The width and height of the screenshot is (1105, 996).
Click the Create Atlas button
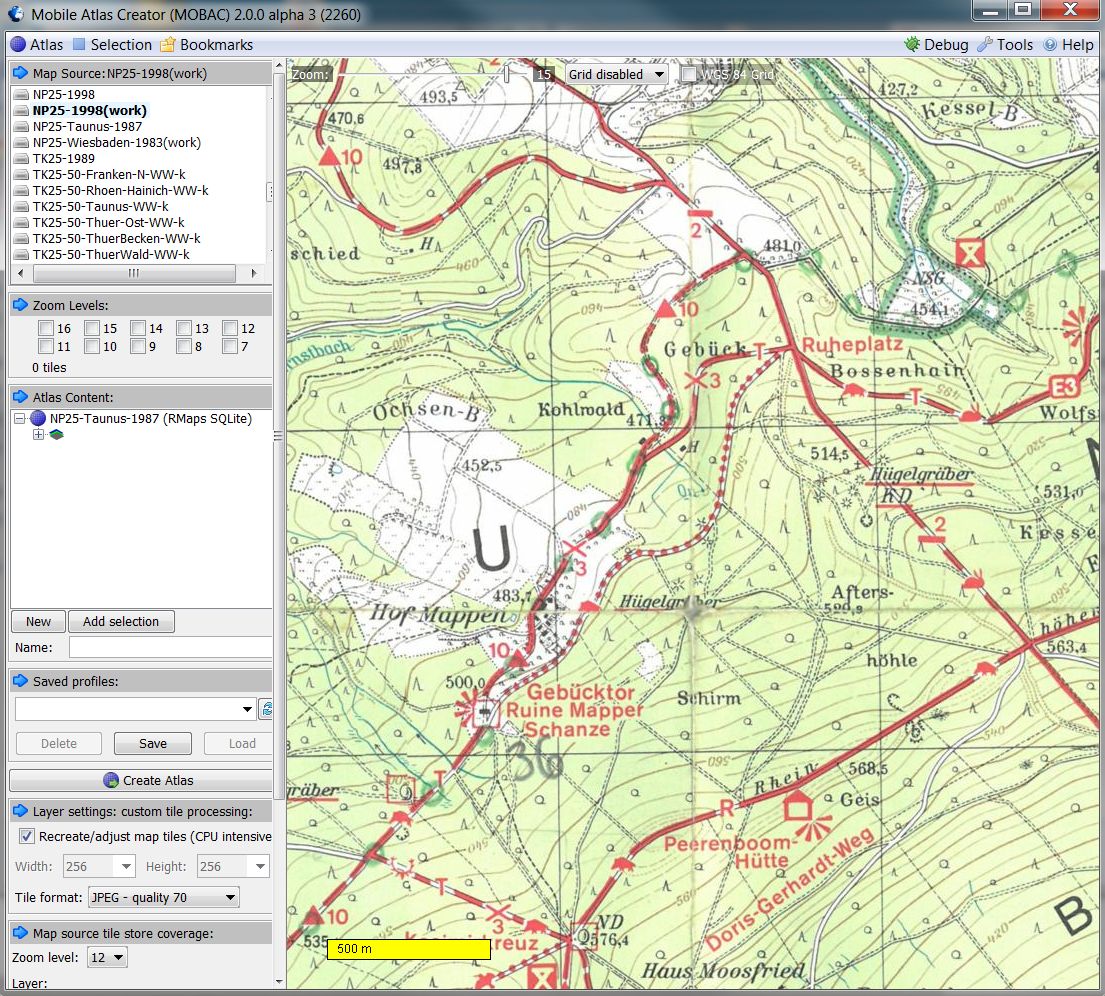click(x=141, y=780)
